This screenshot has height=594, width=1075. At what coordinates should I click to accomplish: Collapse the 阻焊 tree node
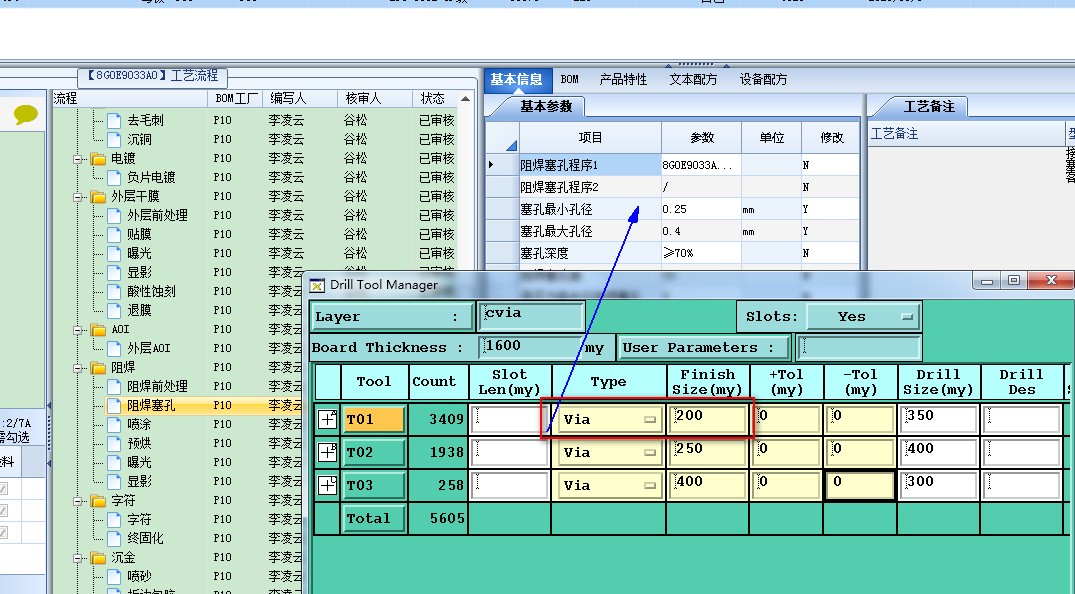tap(78, 368)
